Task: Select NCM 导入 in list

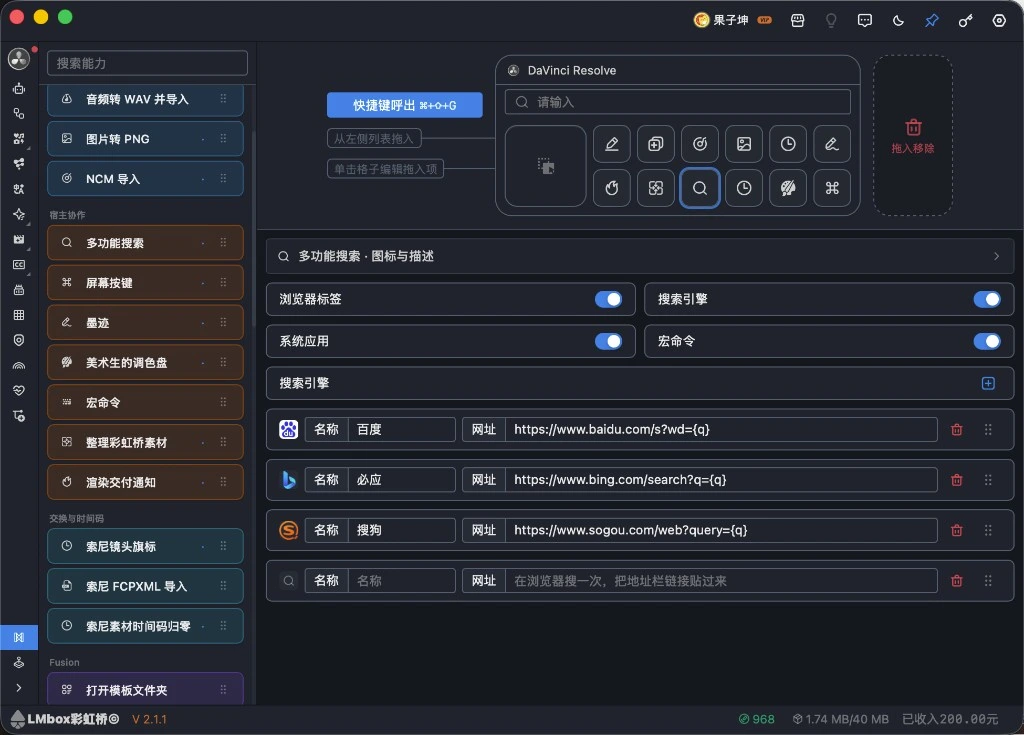Action: tap(145, 178)
